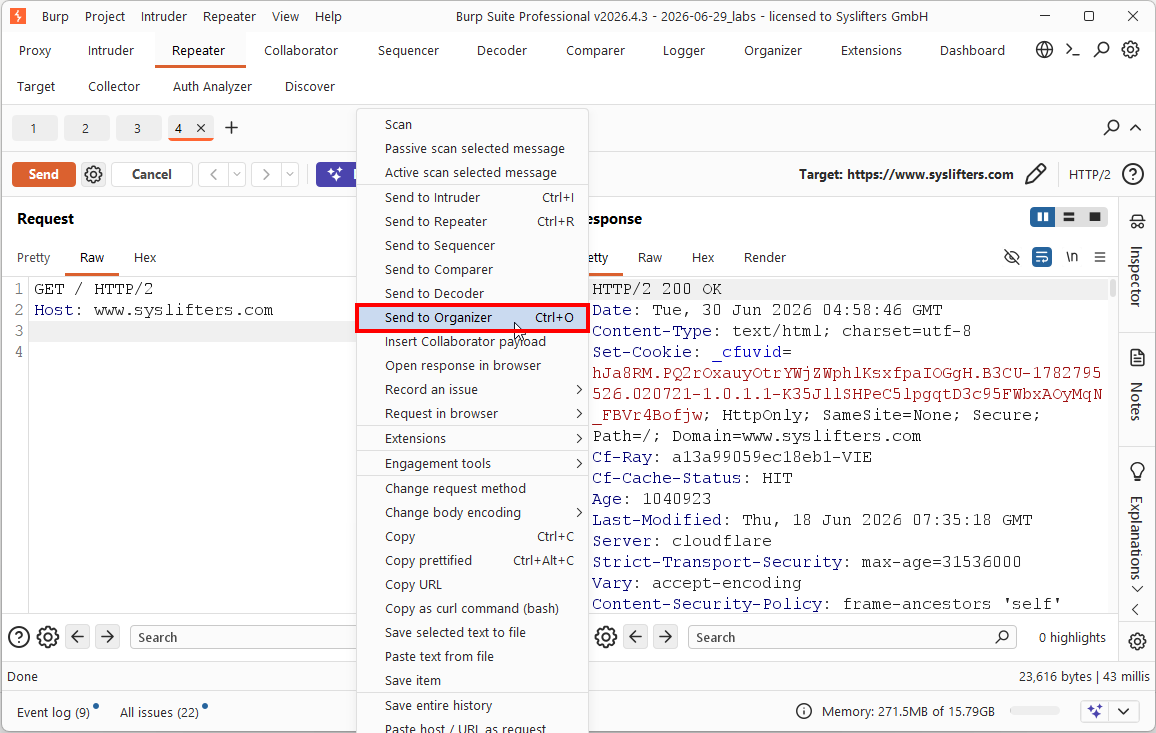Toggle response line wrapping button
The height and width of the screenshot is (733, 1156).
pyautogui.click(x=1042, y=257)
